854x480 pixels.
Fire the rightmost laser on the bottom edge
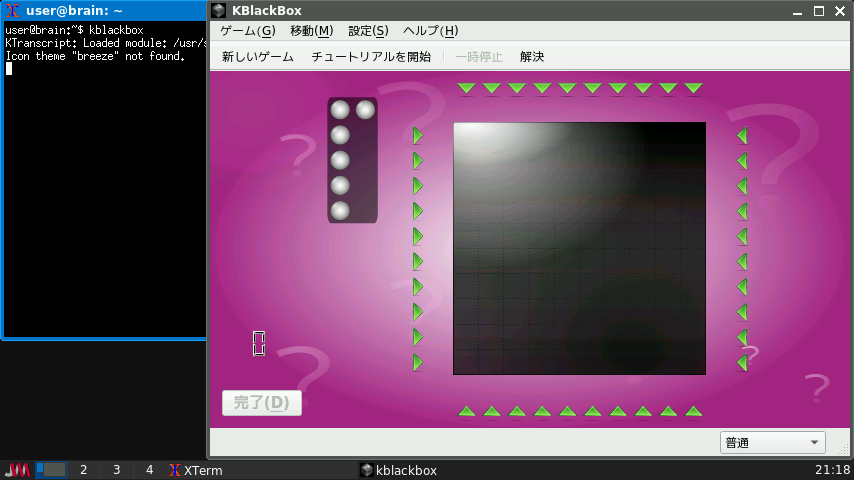[693, 411]
